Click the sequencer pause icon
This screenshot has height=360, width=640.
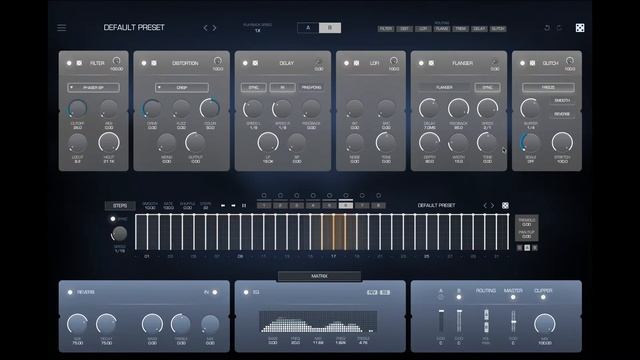(x=244, y=206)
